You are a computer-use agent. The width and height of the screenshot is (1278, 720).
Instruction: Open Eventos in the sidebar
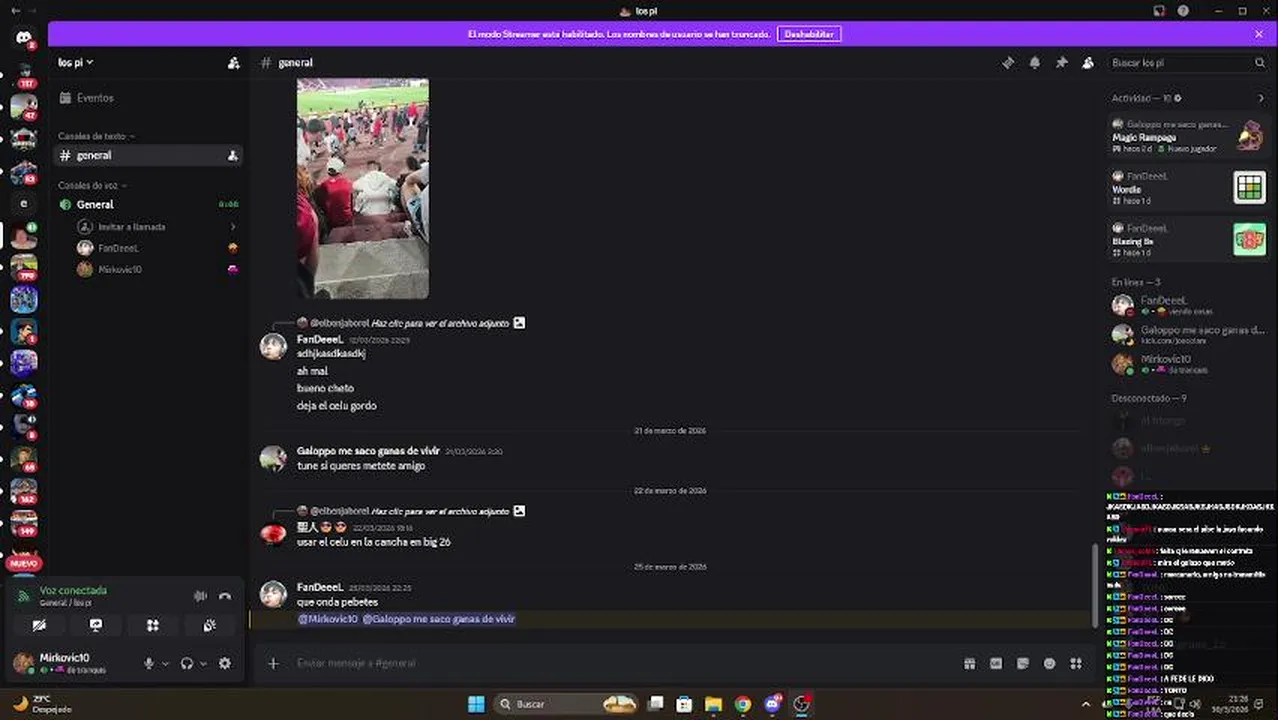point(148,98)
